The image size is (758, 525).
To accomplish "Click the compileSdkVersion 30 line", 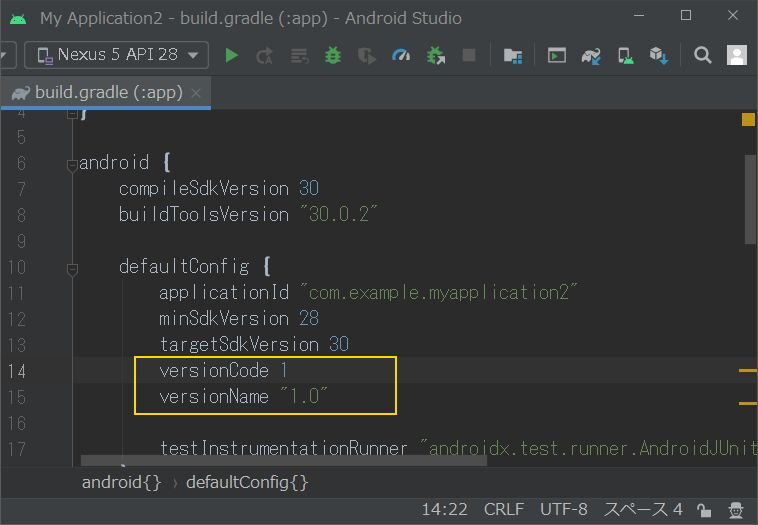I will pyautogui.click(x=219, y=189).
